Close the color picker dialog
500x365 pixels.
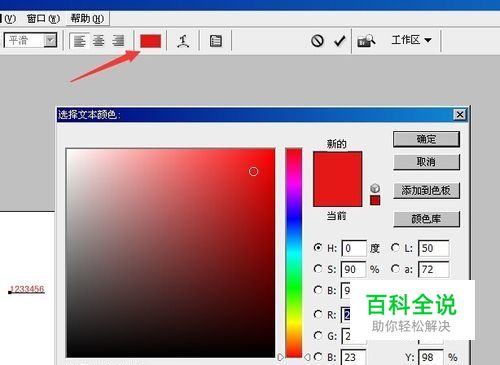tap(460, 115)
